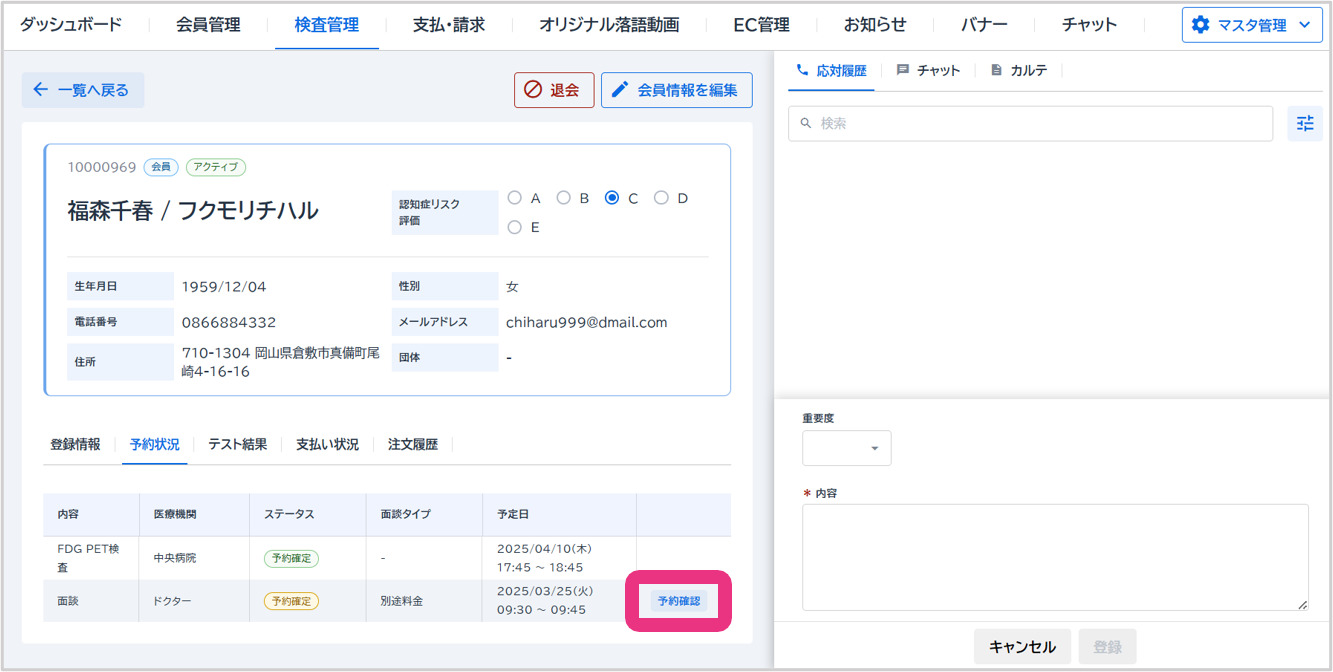Image resolution: width=1333 pixels, height=672 pixels.
Task: Click the filter sliders icon beside search
Action: 1304,124
